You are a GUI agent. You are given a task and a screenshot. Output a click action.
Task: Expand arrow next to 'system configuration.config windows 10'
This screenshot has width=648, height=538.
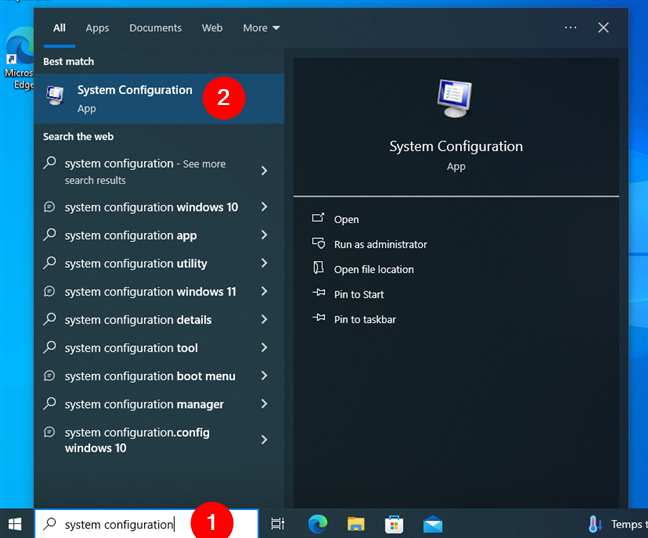pyautogui.click(x=264, y=440)
